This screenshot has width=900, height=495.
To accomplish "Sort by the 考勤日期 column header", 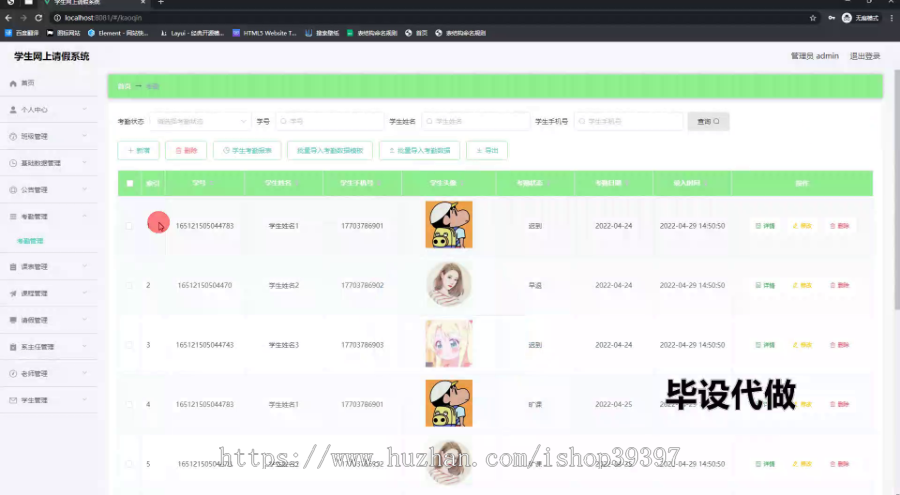I will coord(614,183).
